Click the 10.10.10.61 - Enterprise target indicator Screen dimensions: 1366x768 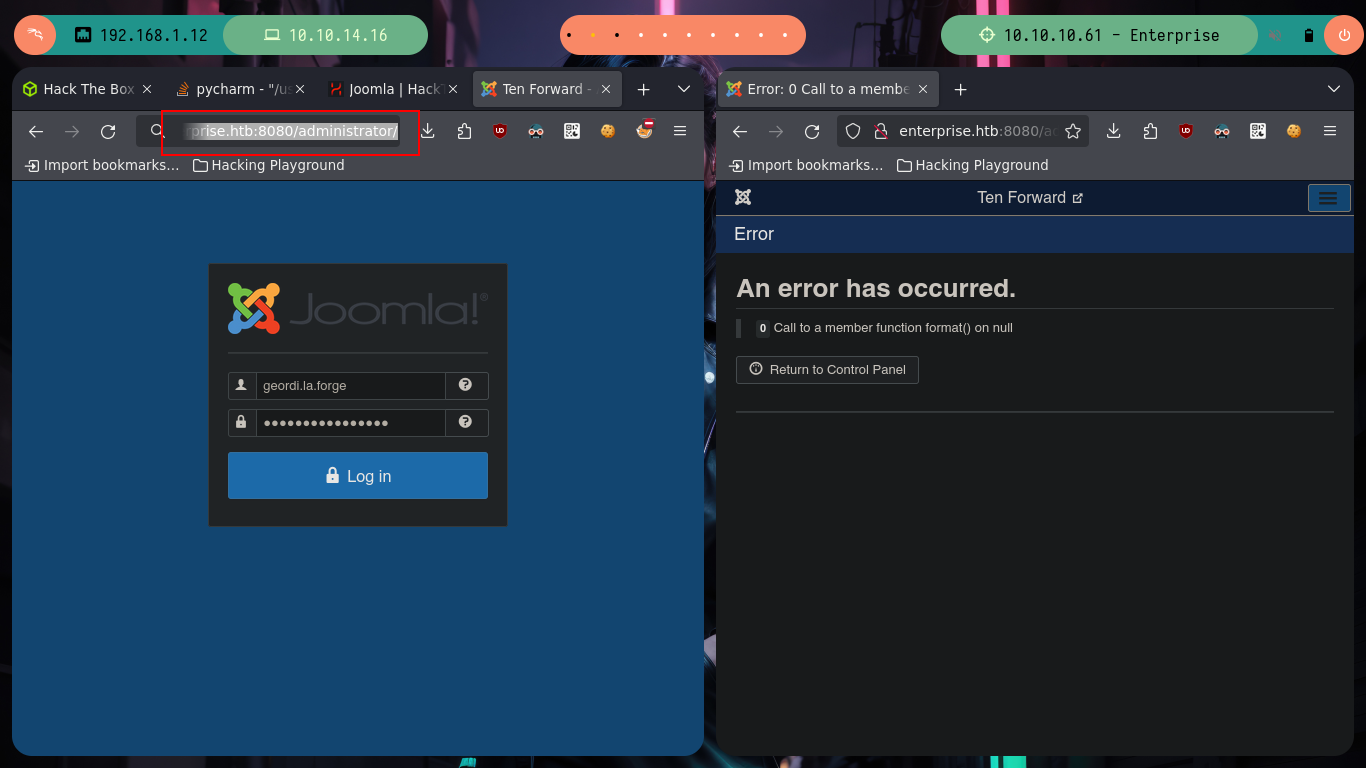pos(1099,35)
